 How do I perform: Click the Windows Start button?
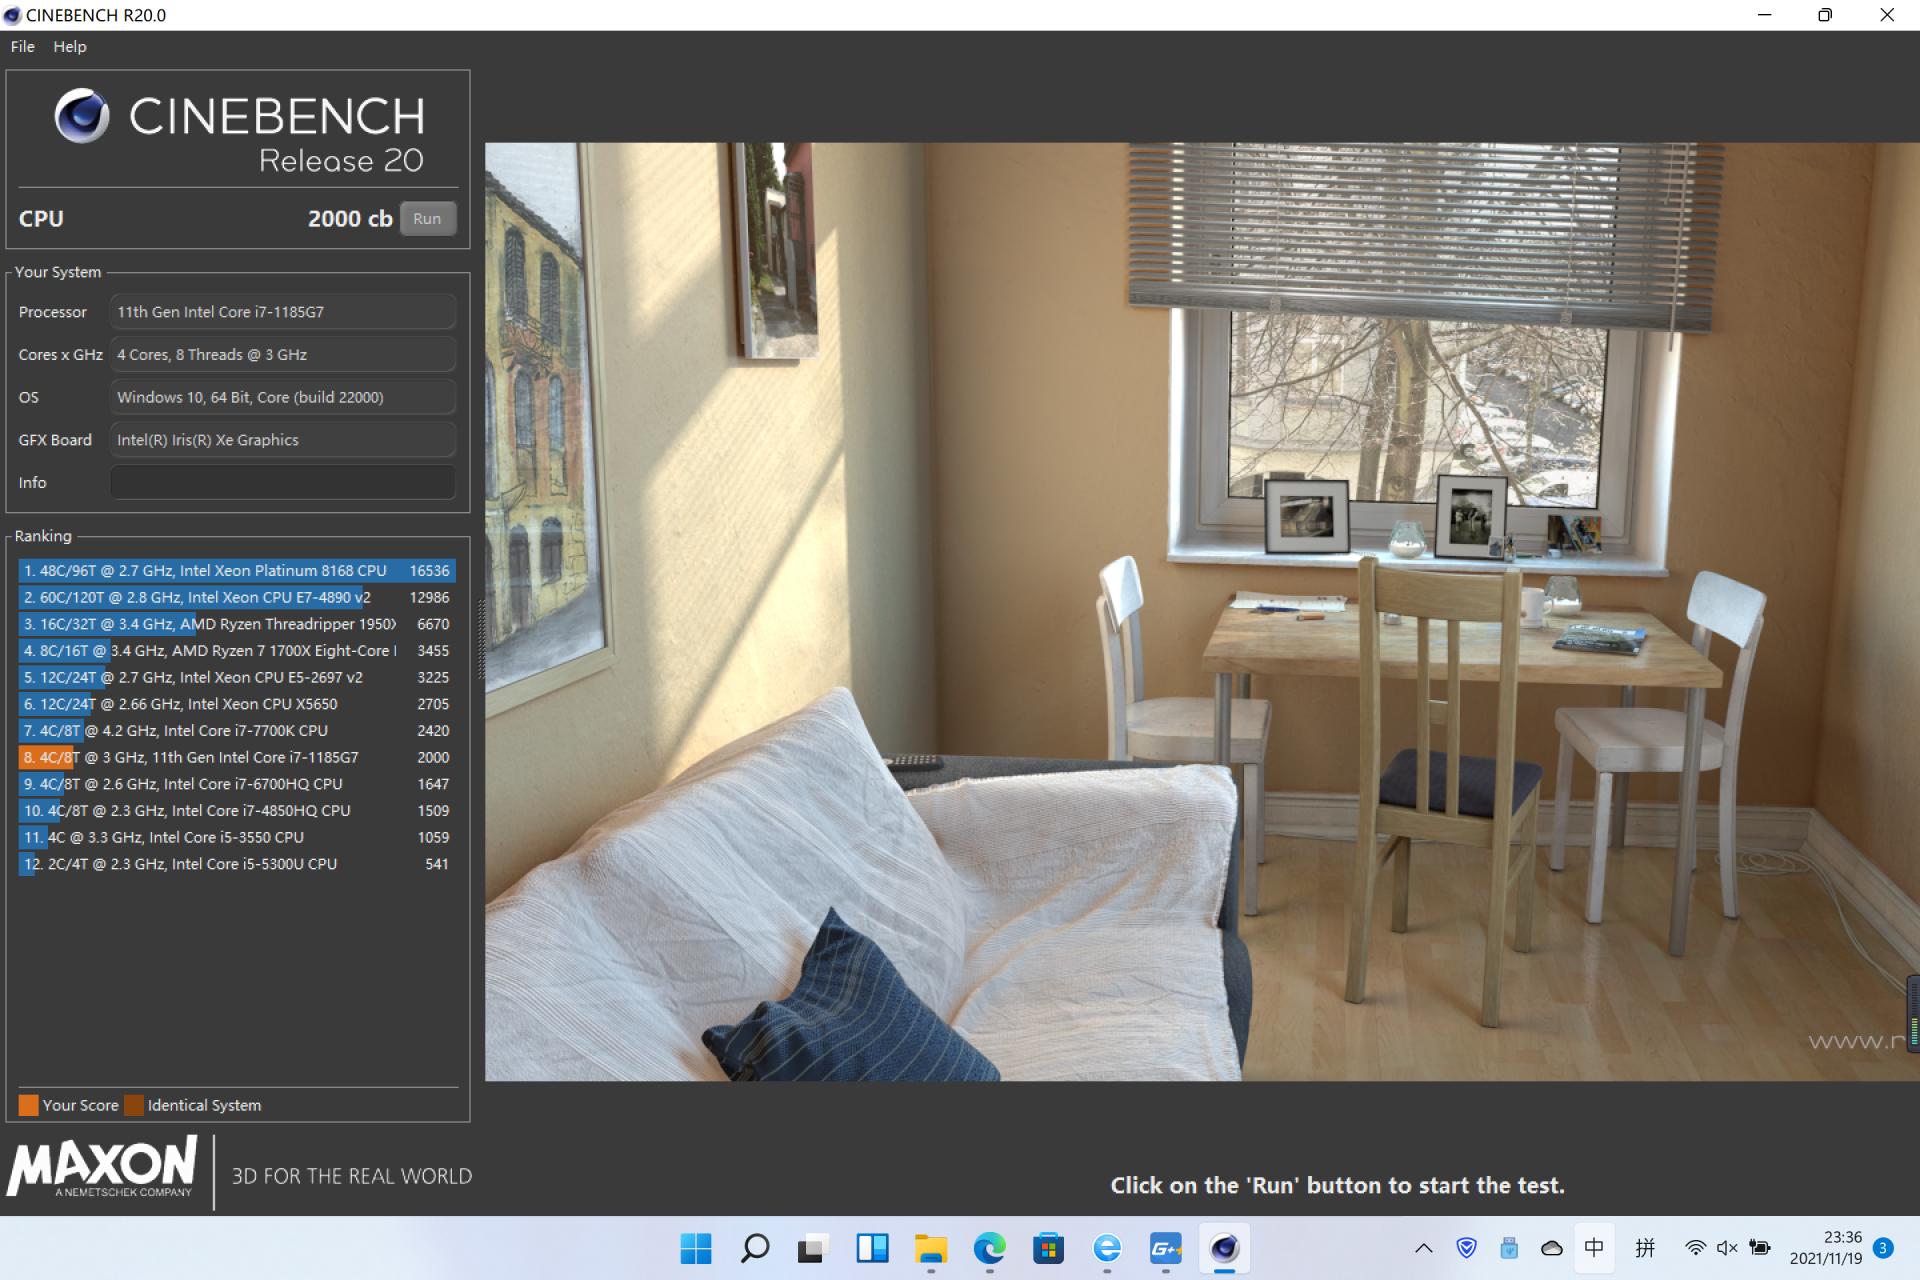(x=696, y=1249)
